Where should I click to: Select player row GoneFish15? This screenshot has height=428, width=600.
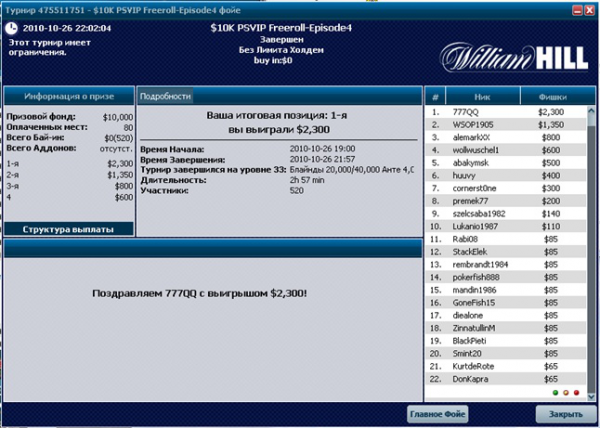(x=505, y=303)
